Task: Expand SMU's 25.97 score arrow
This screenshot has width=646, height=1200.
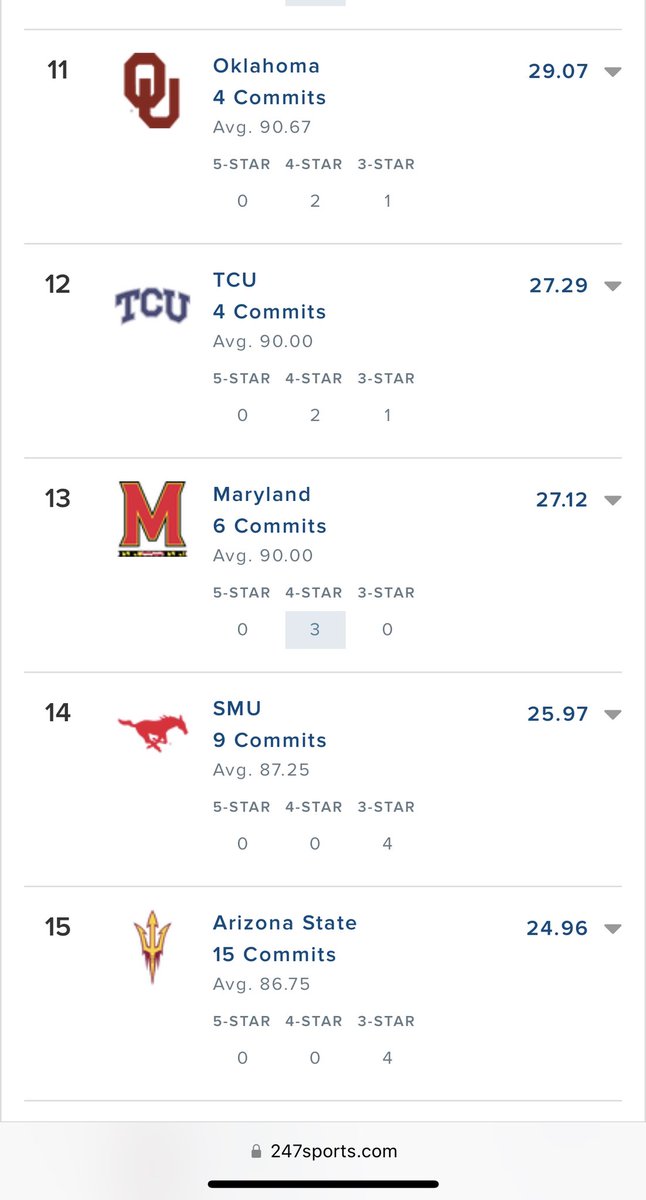Action: (x=613, y=714)
